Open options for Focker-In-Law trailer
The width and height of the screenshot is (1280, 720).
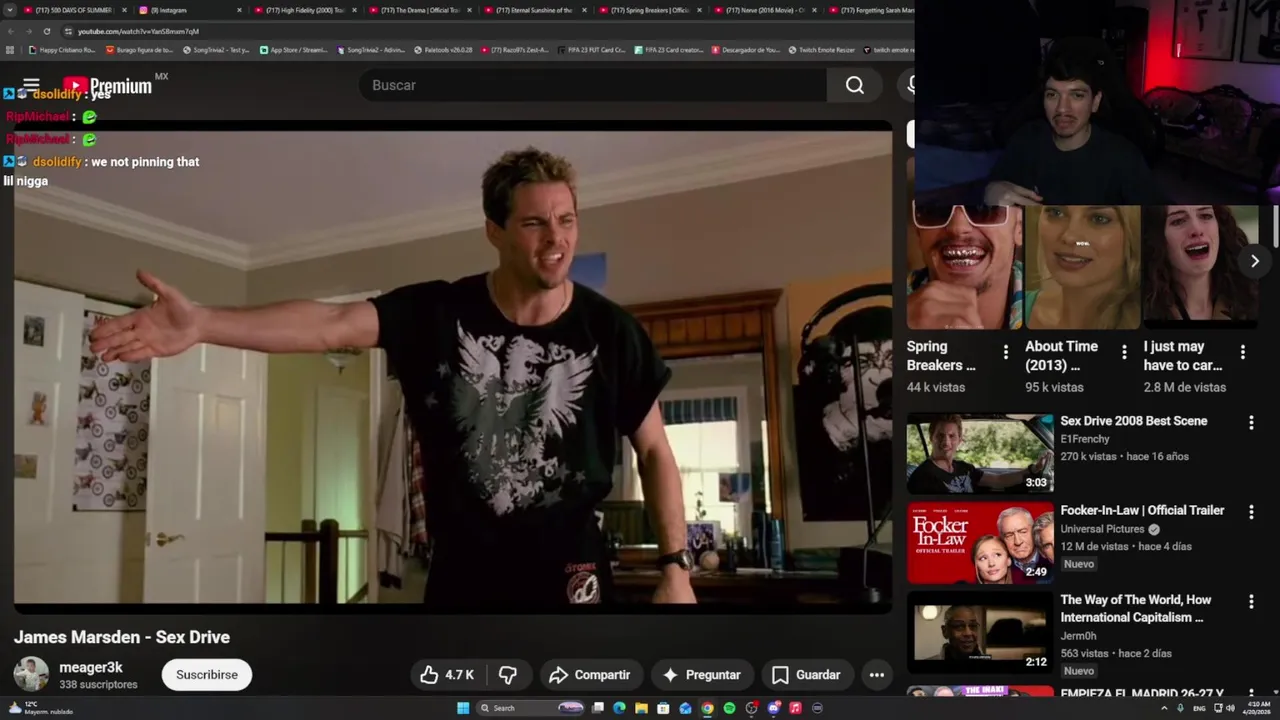click(1250, 512)
